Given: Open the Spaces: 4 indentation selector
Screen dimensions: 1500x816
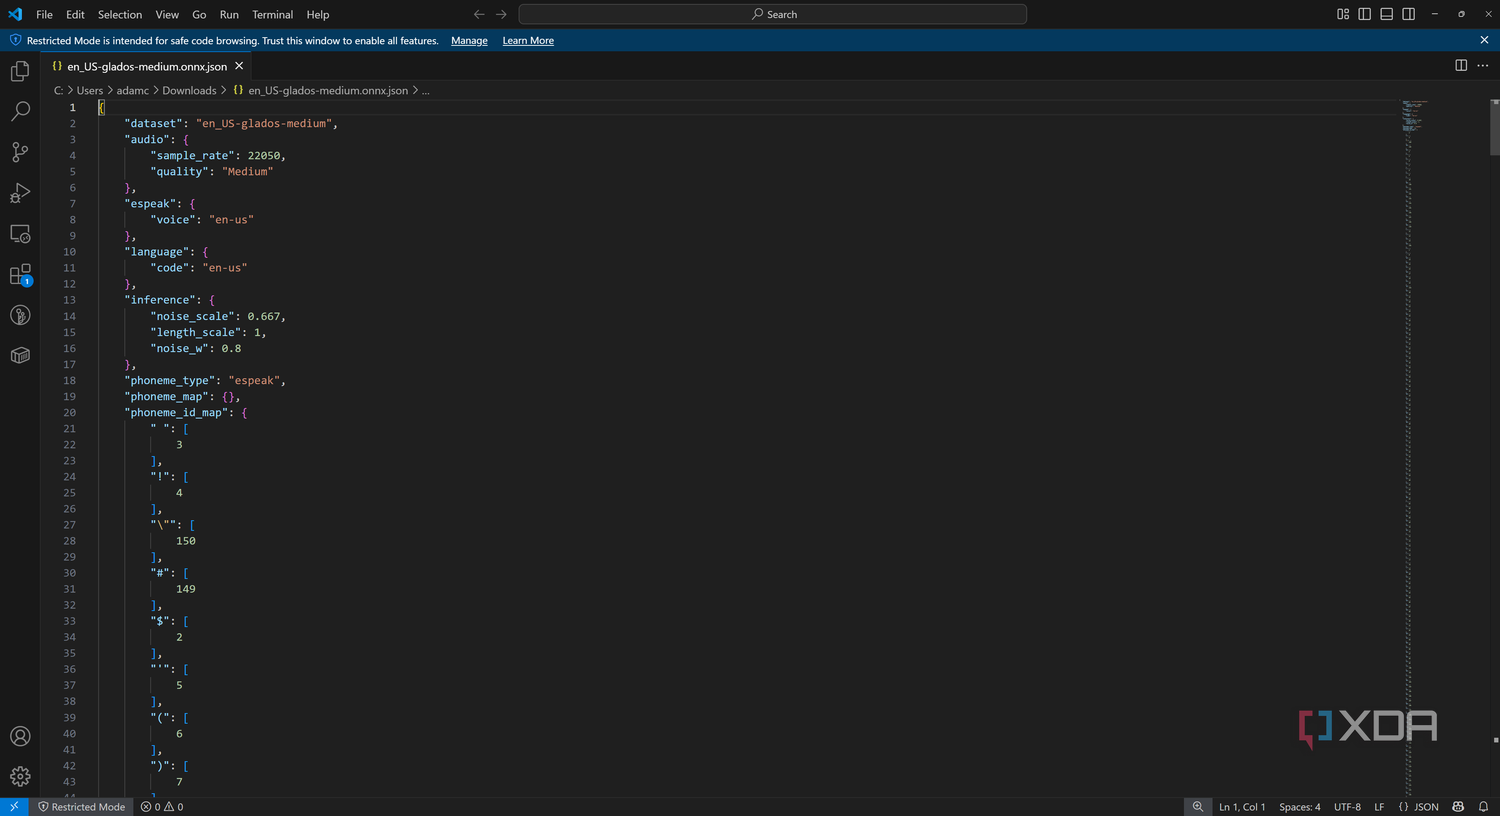Looking at the screenshot, I should click(x=1300, y=807).
